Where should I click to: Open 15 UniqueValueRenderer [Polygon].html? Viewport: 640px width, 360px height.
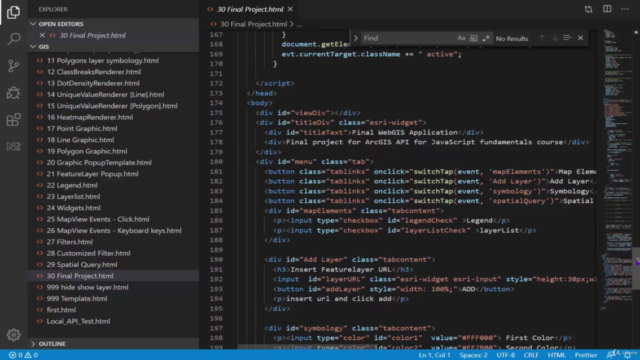click(x=112, y=106)
